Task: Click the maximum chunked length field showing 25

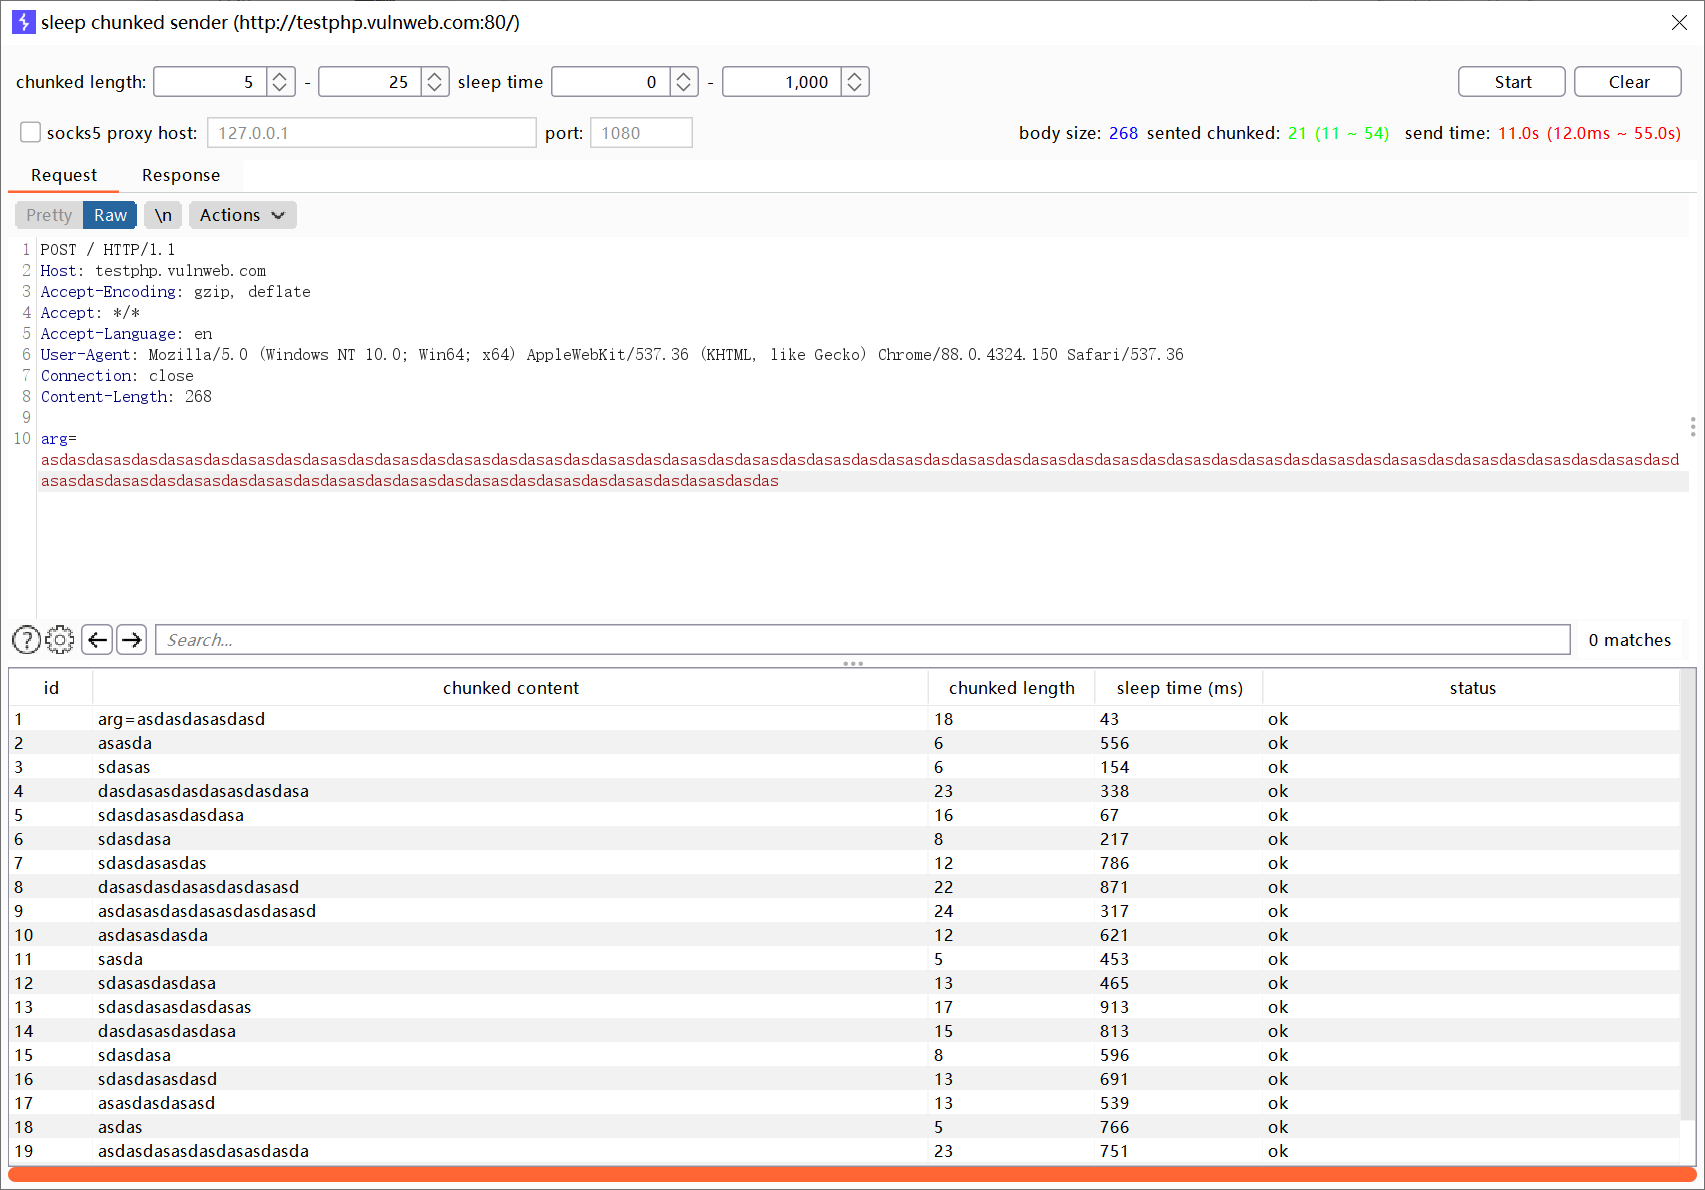Action: pyautogui.click(x=370, y=82)
